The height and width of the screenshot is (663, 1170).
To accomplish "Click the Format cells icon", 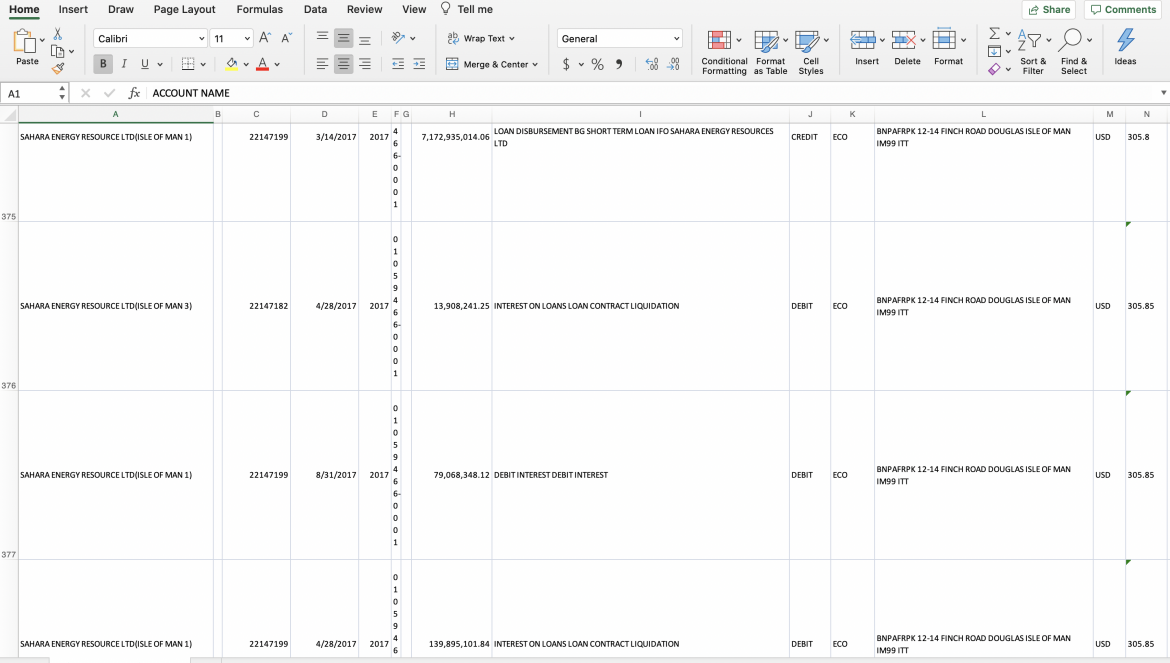I will click(x=944, y=40).
